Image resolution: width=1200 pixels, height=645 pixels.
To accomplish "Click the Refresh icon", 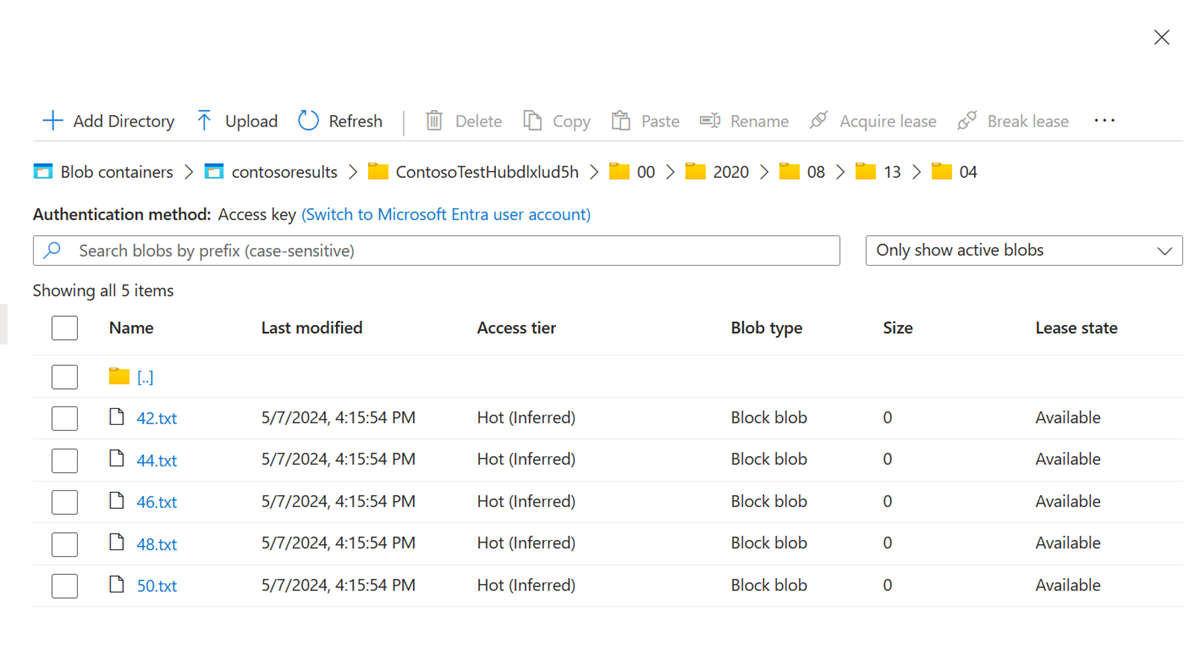I will pos(308,120).
